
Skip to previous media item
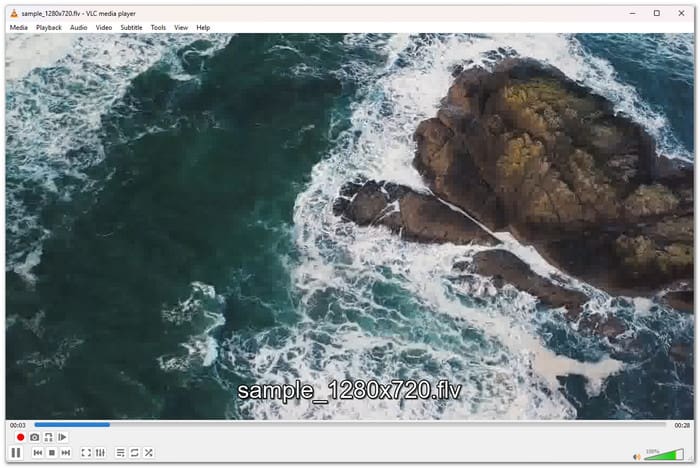coord(38,453)
